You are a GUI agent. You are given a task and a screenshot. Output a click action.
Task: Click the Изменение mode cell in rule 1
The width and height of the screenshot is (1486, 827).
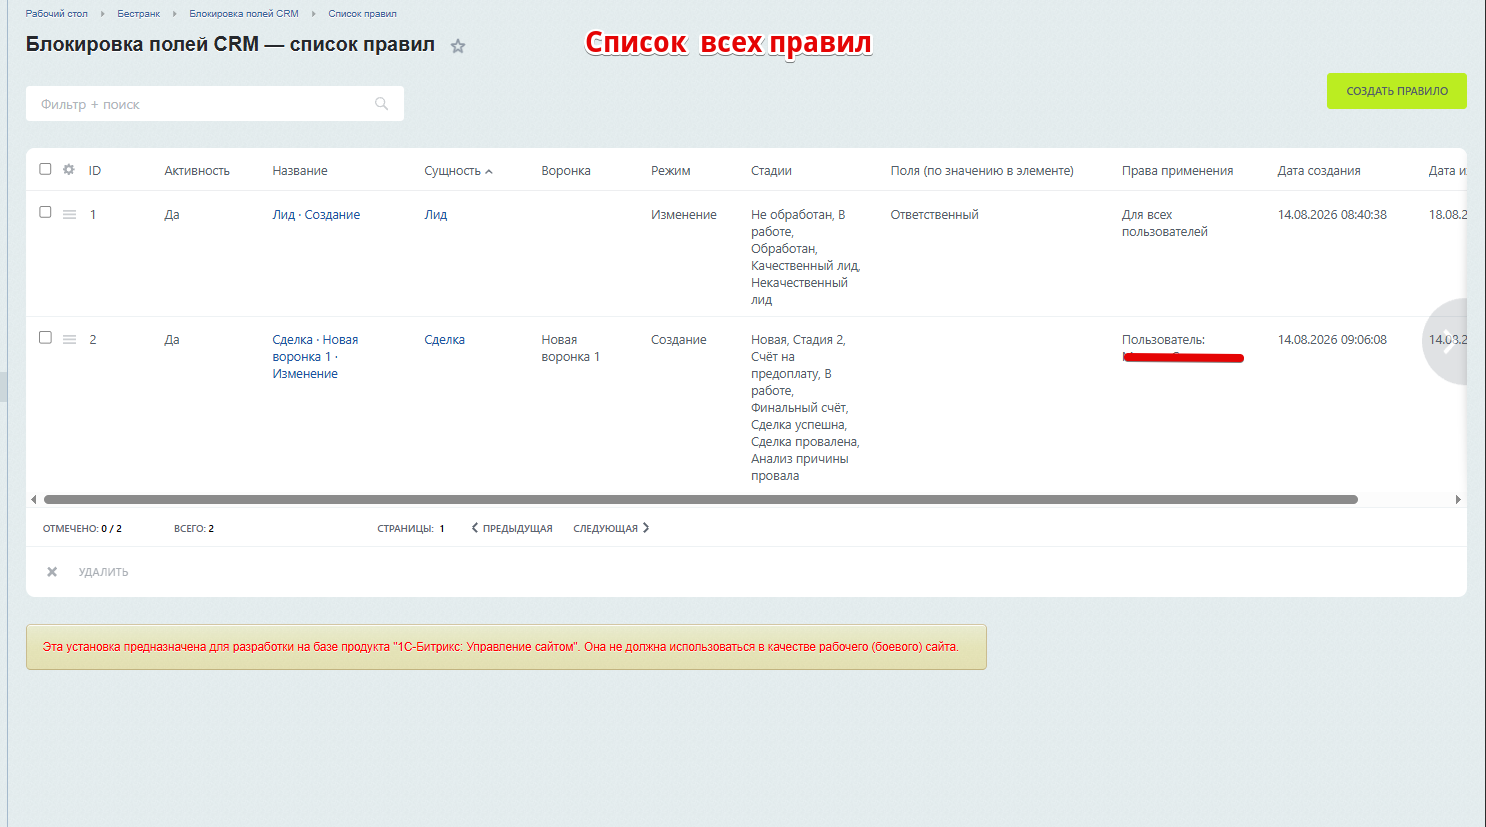click(x=684, y=215)
